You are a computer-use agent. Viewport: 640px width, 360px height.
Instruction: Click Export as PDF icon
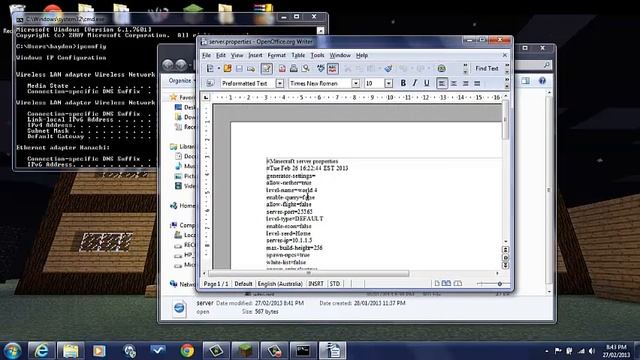pyautogui.click(x=282, y=69)
